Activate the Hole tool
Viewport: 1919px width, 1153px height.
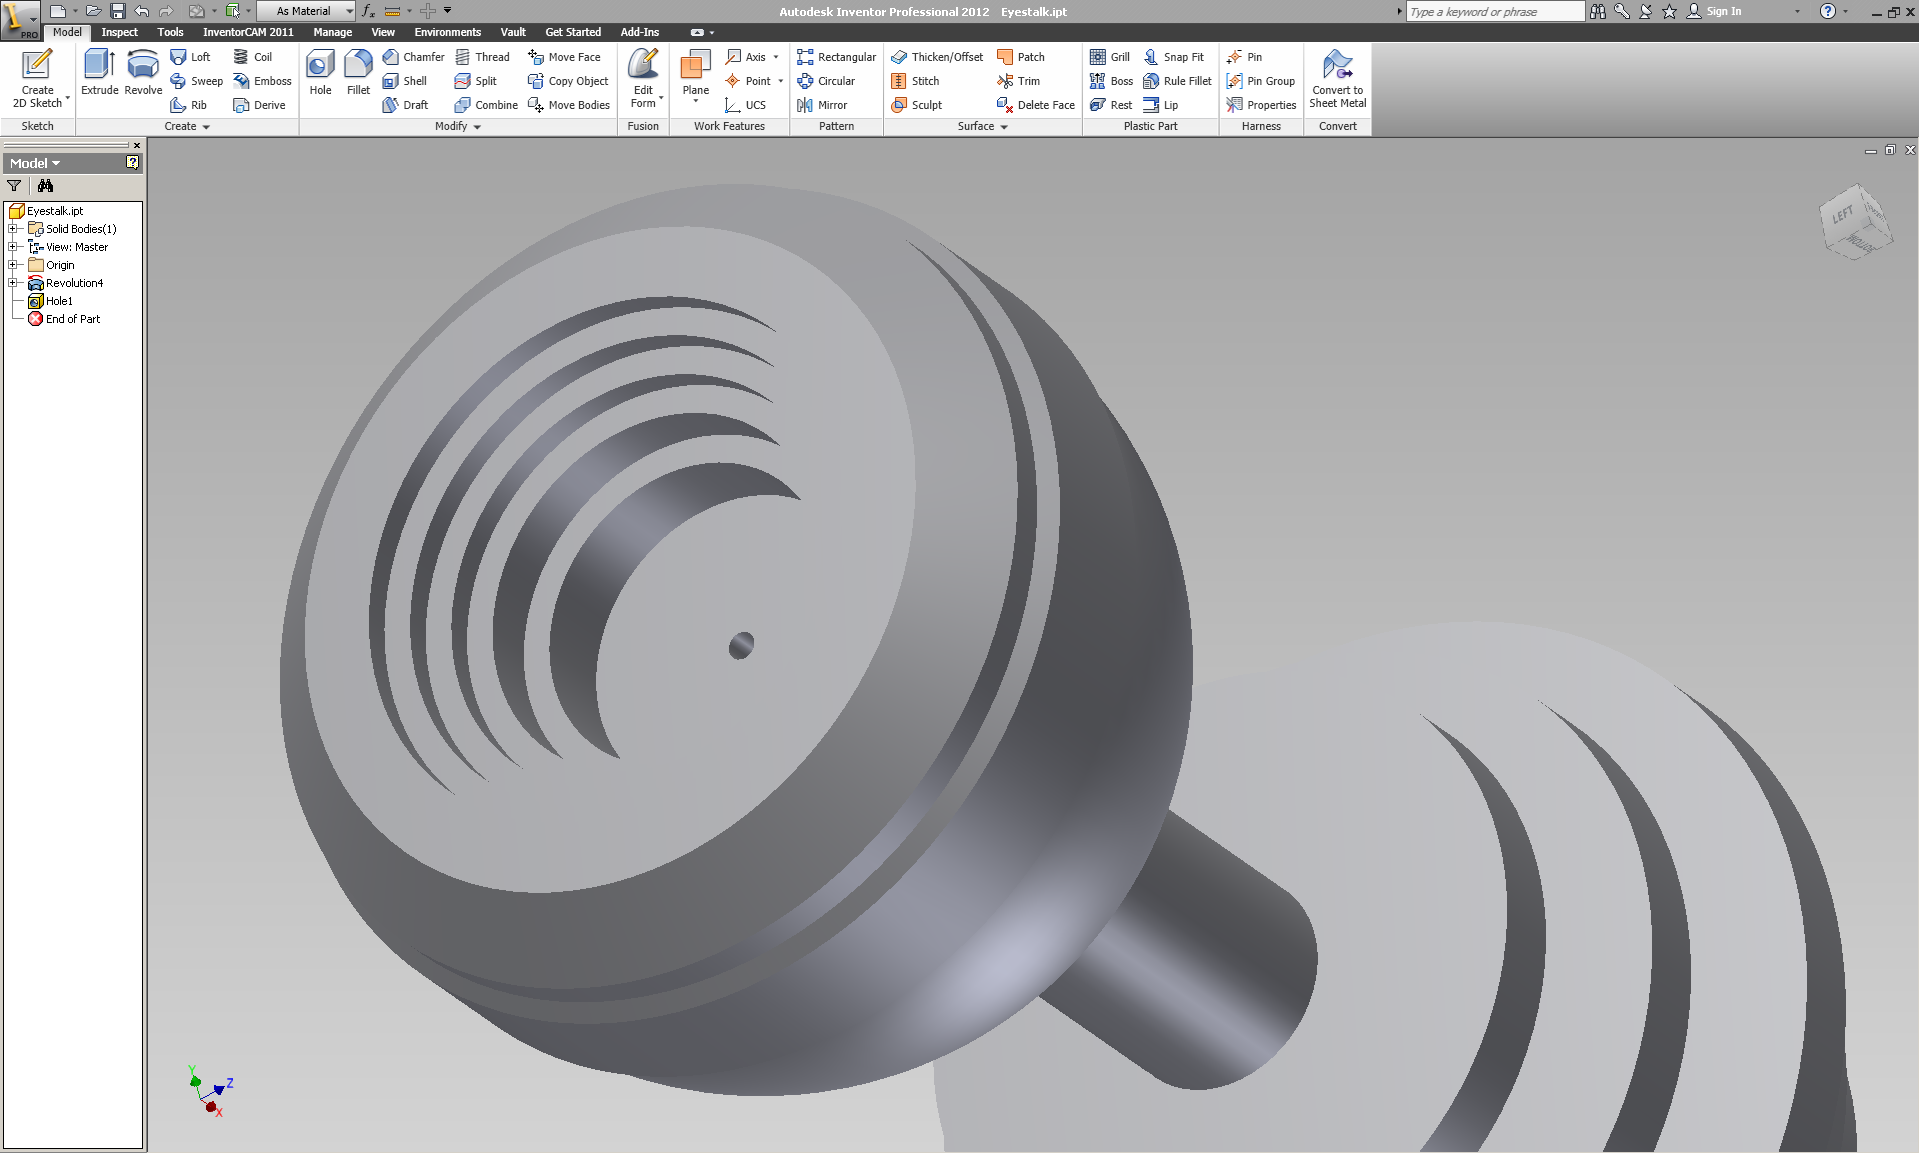coord(320,72)
